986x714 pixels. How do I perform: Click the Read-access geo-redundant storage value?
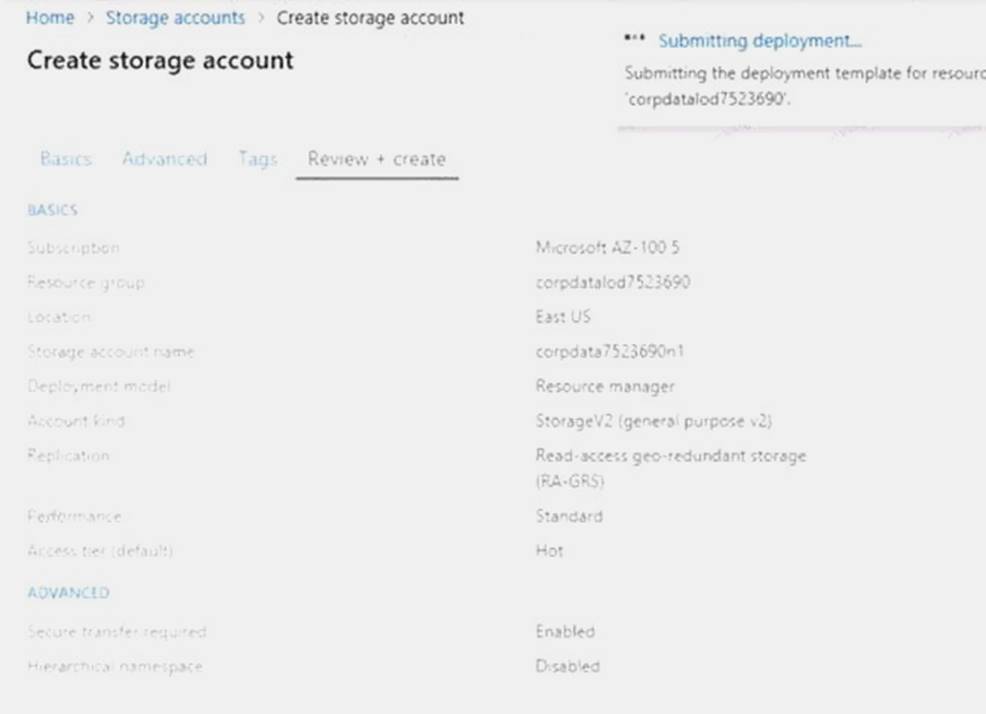pos(670,456)
